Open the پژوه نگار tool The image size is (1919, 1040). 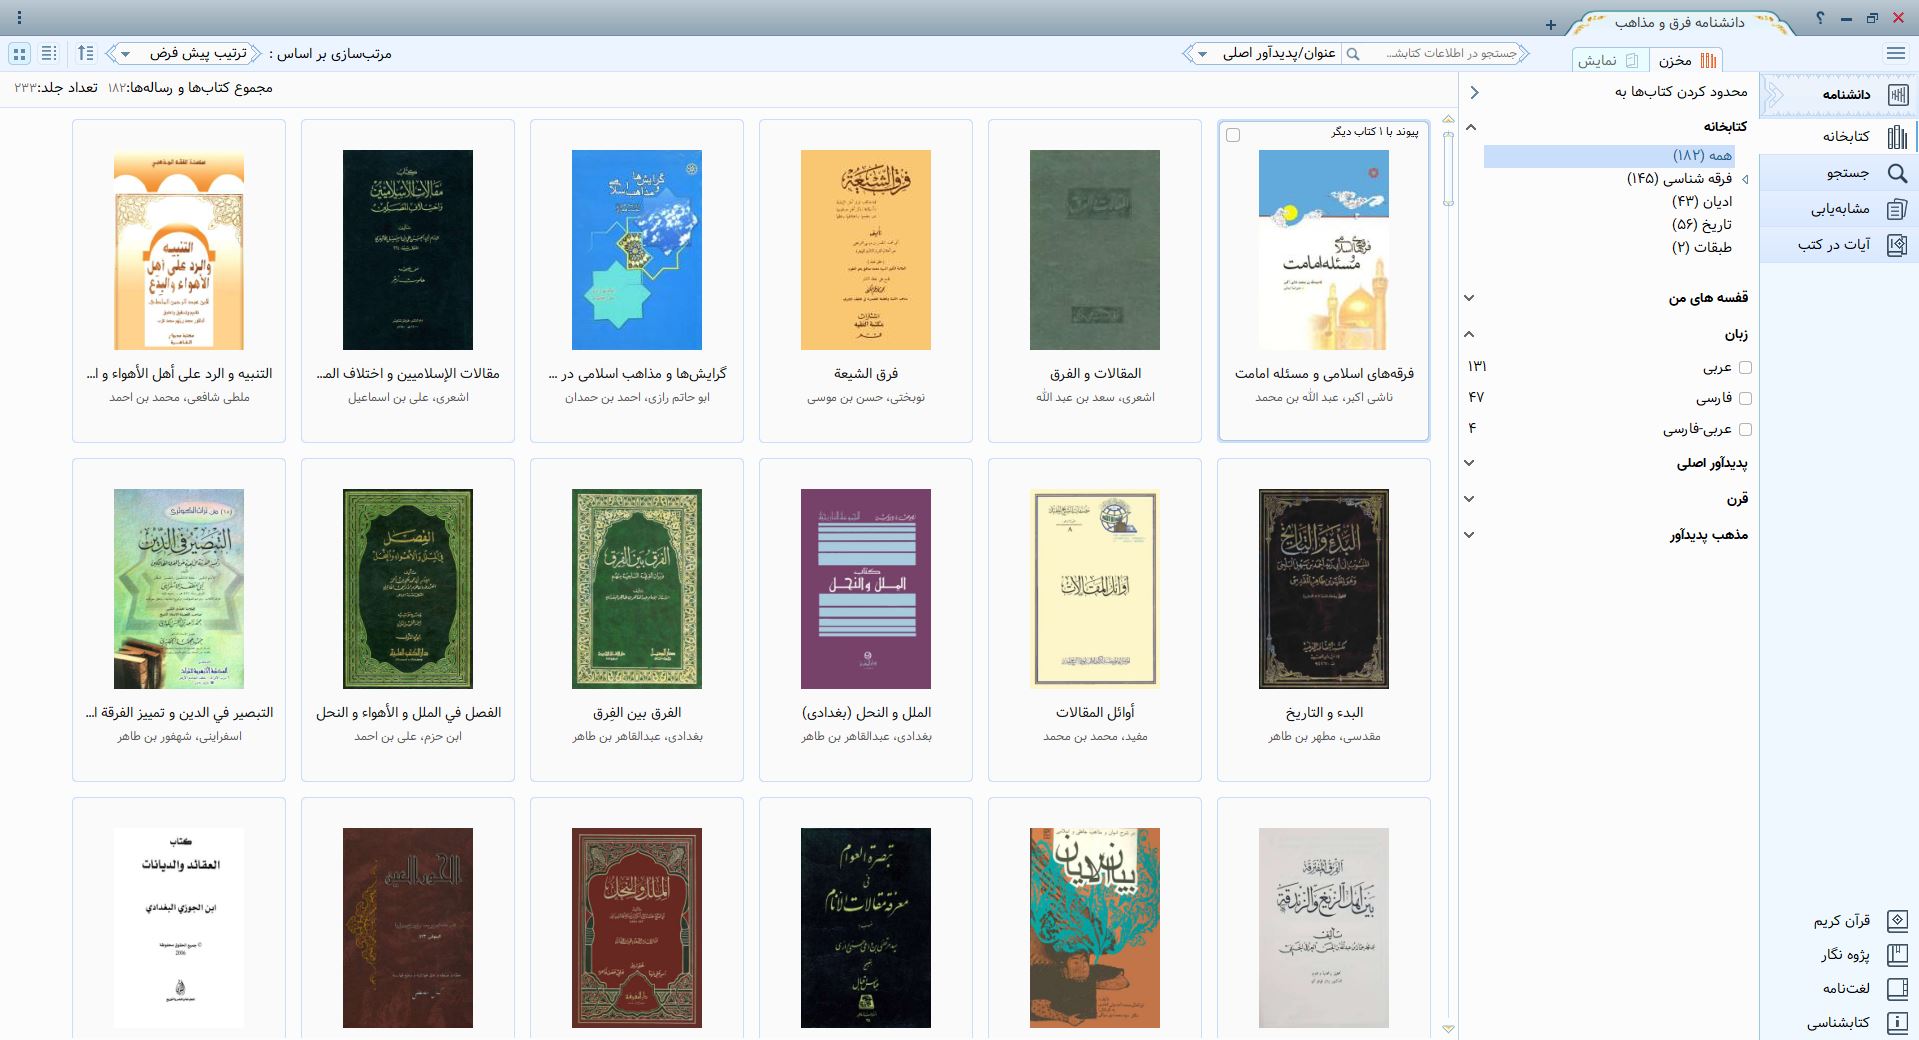(1862, 955)
